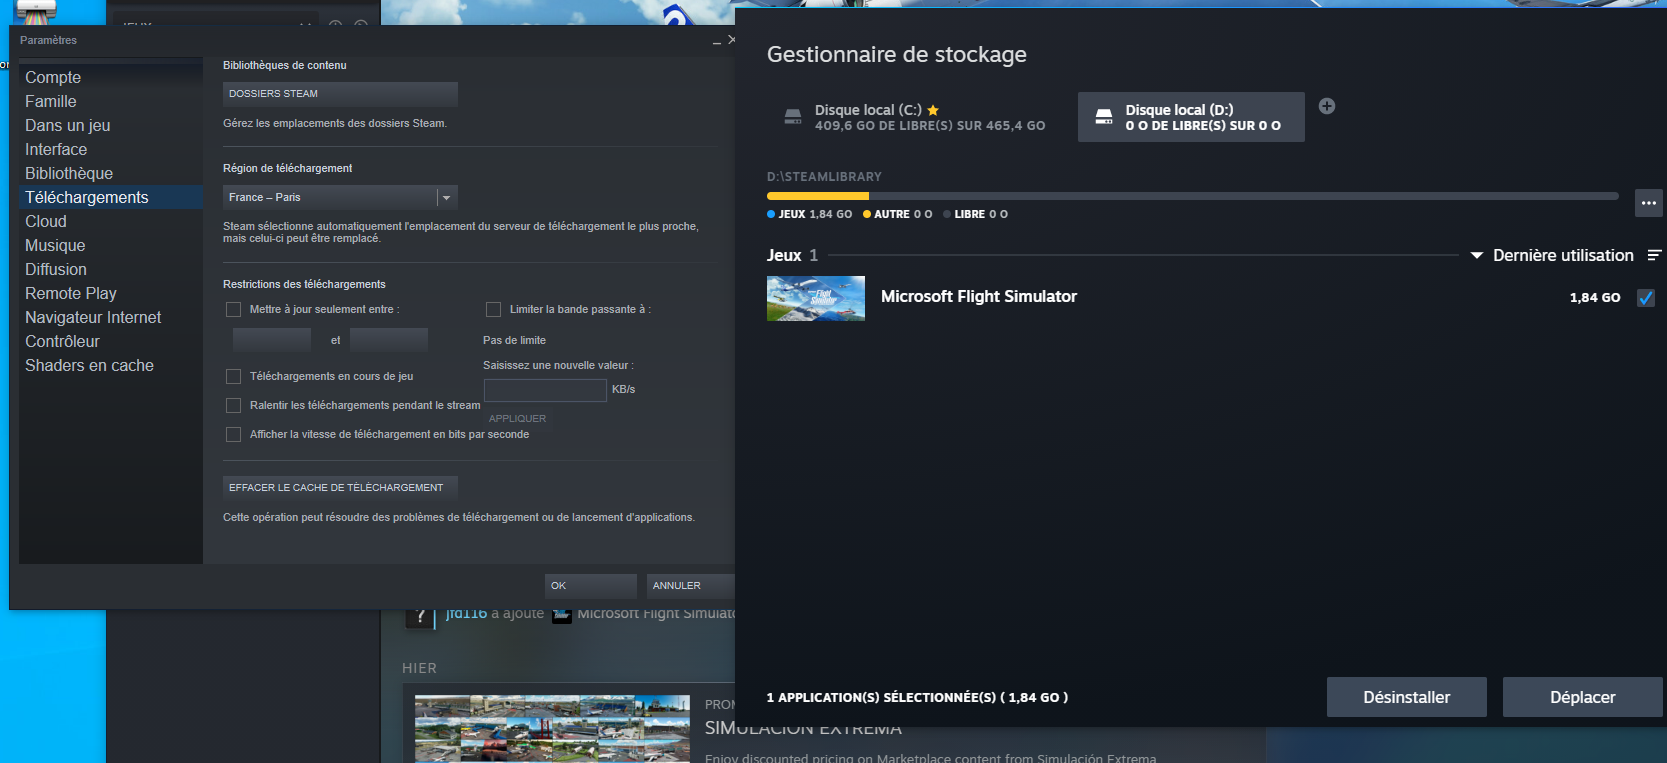Click the 'HIER' heading in the library window
The width and height of the screenshot is (1667, 763).
pyautogui.click(x=419, y=668)
